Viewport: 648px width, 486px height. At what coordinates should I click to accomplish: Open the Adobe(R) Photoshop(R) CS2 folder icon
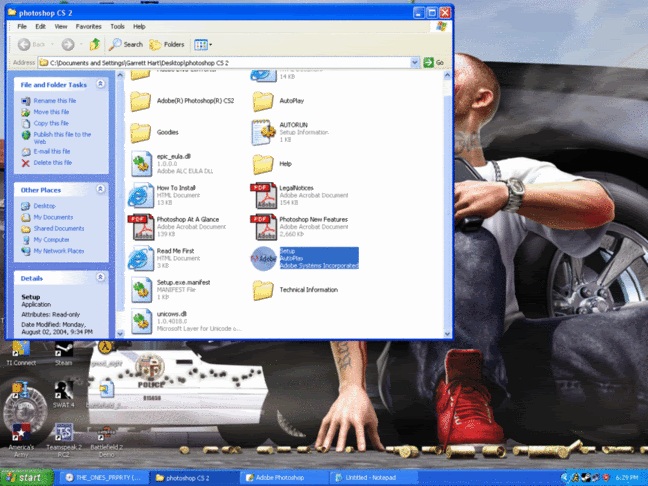pos(141,101)
